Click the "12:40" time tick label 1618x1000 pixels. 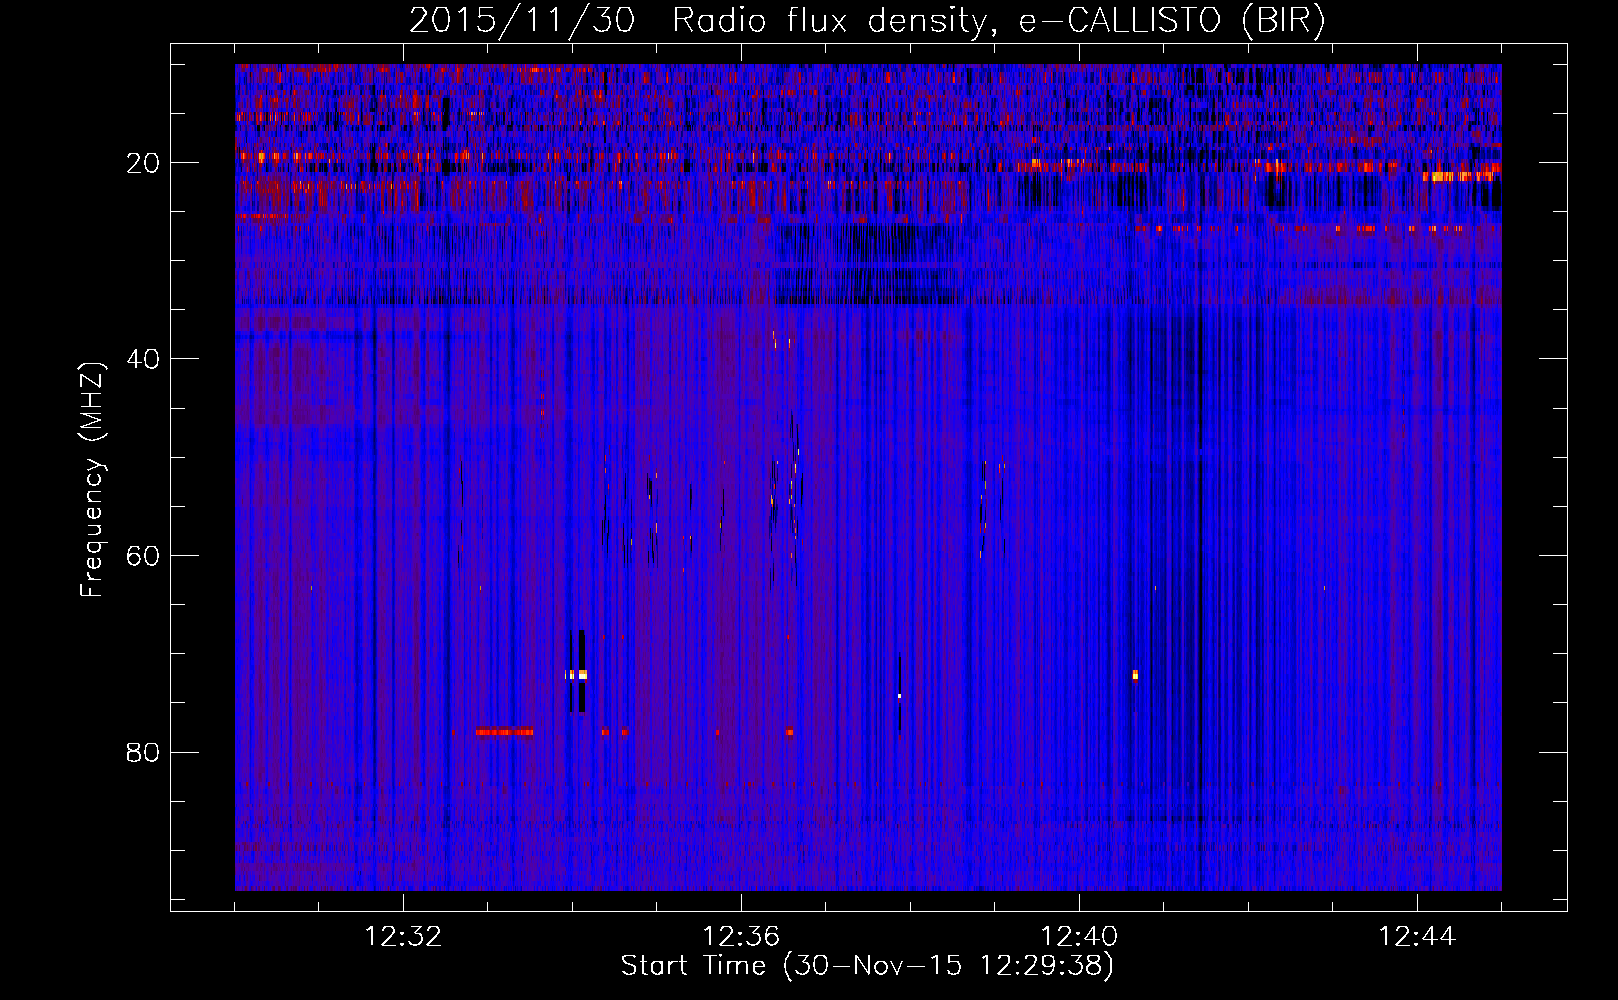pyautogui.click(x=1079, y=937)
